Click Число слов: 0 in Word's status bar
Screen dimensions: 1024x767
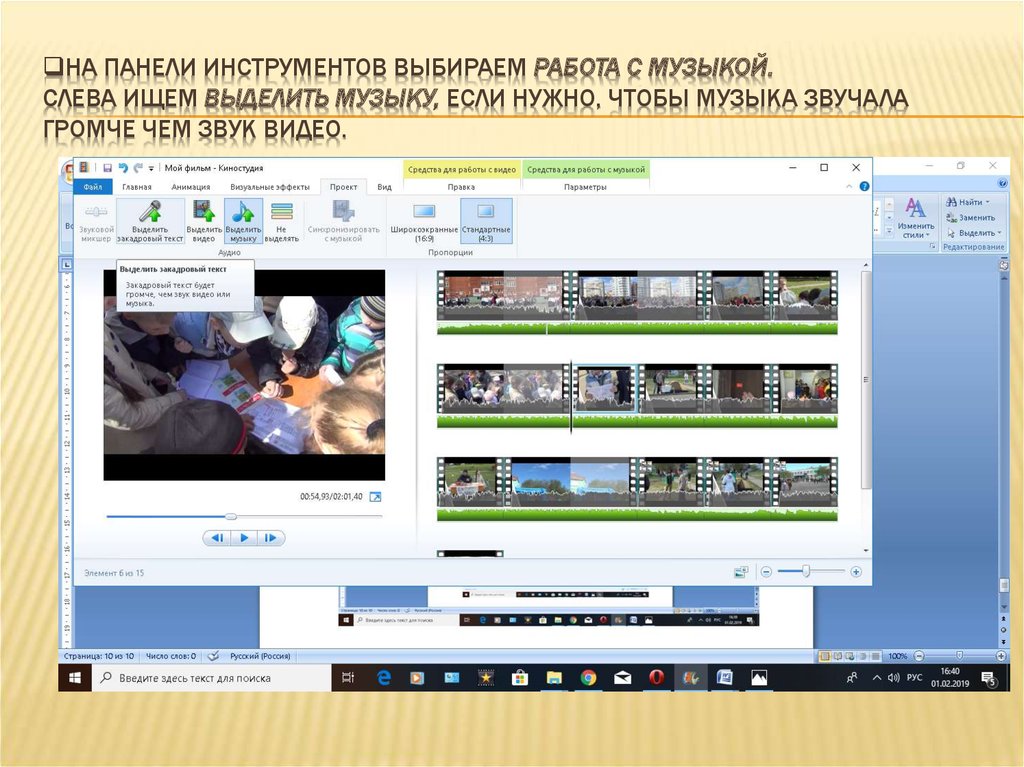coord(171,656)
